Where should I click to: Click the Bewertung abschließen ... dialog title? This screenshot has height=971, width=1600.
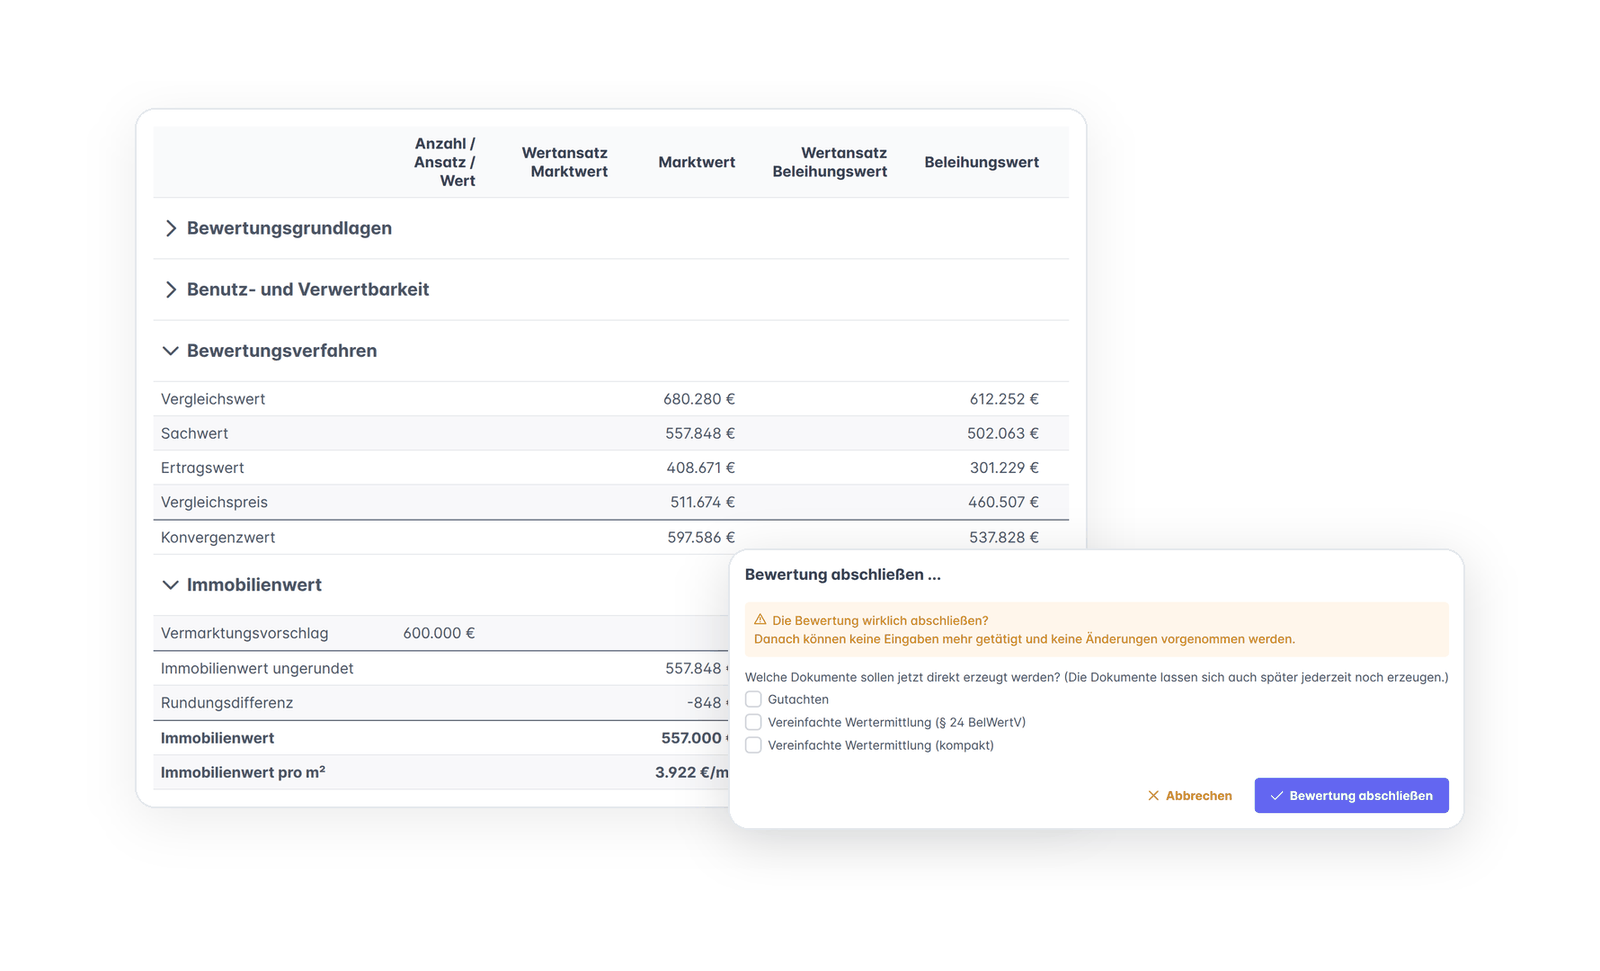point(843,575)
